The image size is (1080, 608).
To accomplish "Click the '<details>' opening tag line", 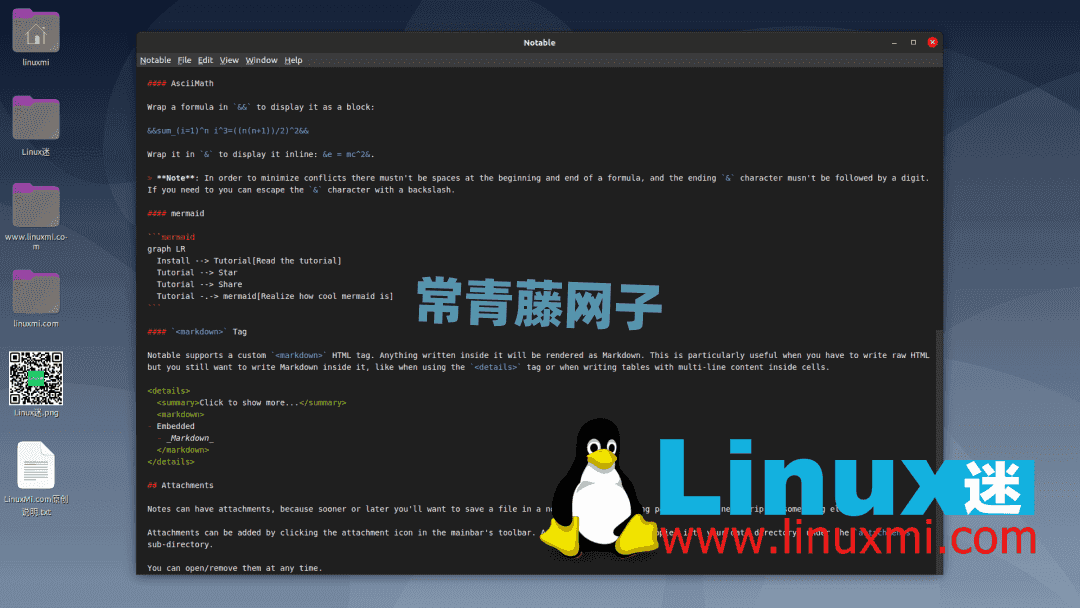I will 168,391.
